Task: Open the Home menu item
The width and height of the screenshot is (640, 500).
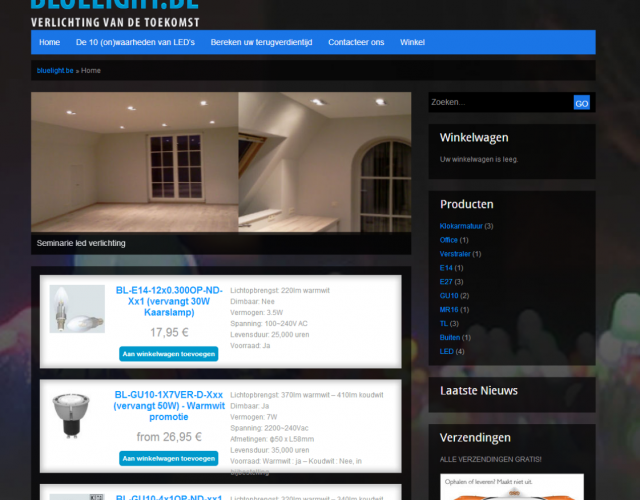Action: coord(49,42)
